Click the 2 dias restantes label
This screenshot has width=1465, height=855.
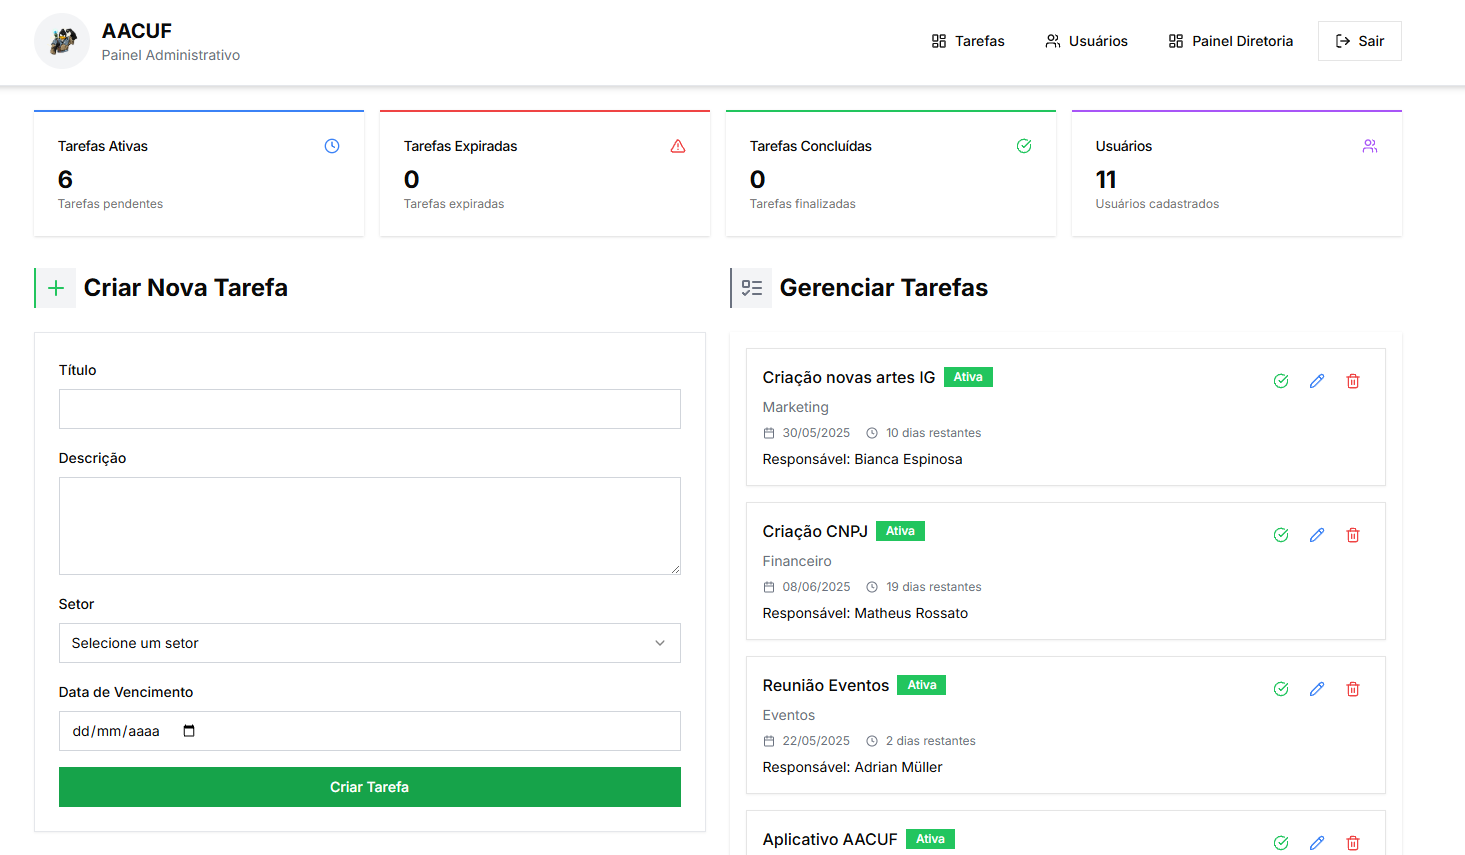pyautogui.click(x=930, y=741)
